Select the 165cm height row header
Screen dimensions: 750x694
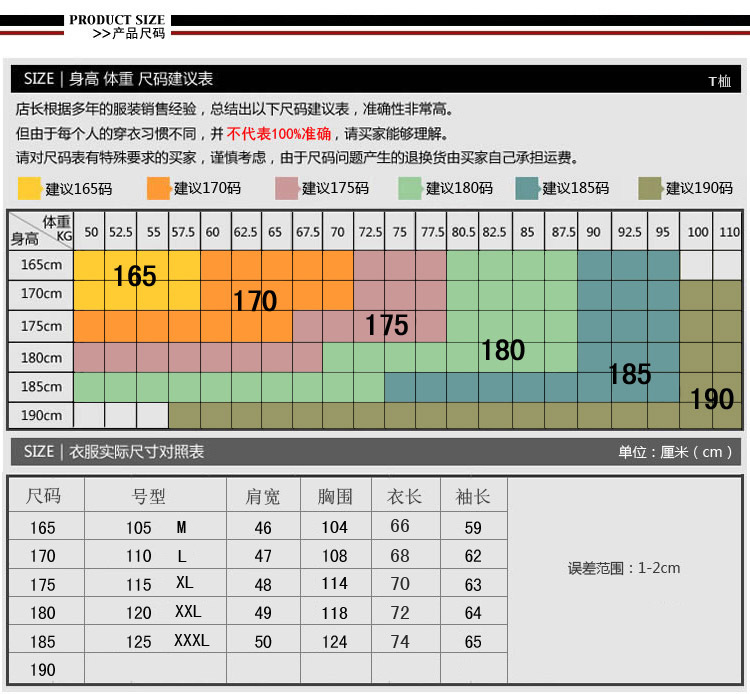coord(41,265)
